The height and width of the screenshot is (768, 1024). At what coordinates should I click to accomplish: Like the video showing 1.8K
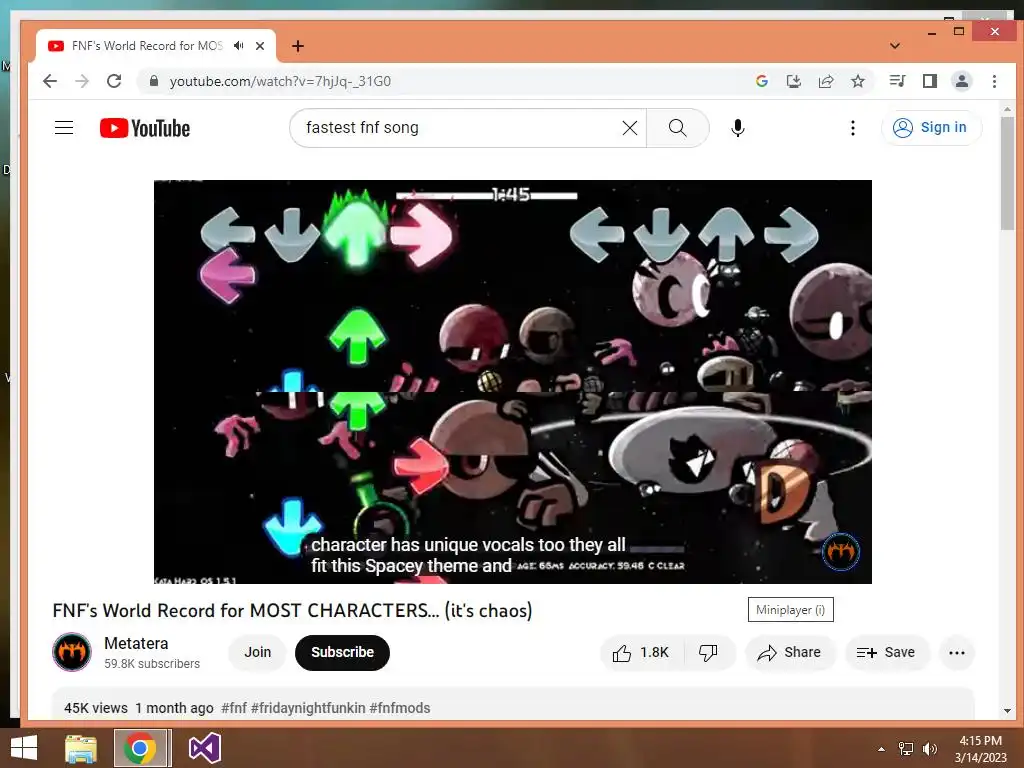[641, 652]
